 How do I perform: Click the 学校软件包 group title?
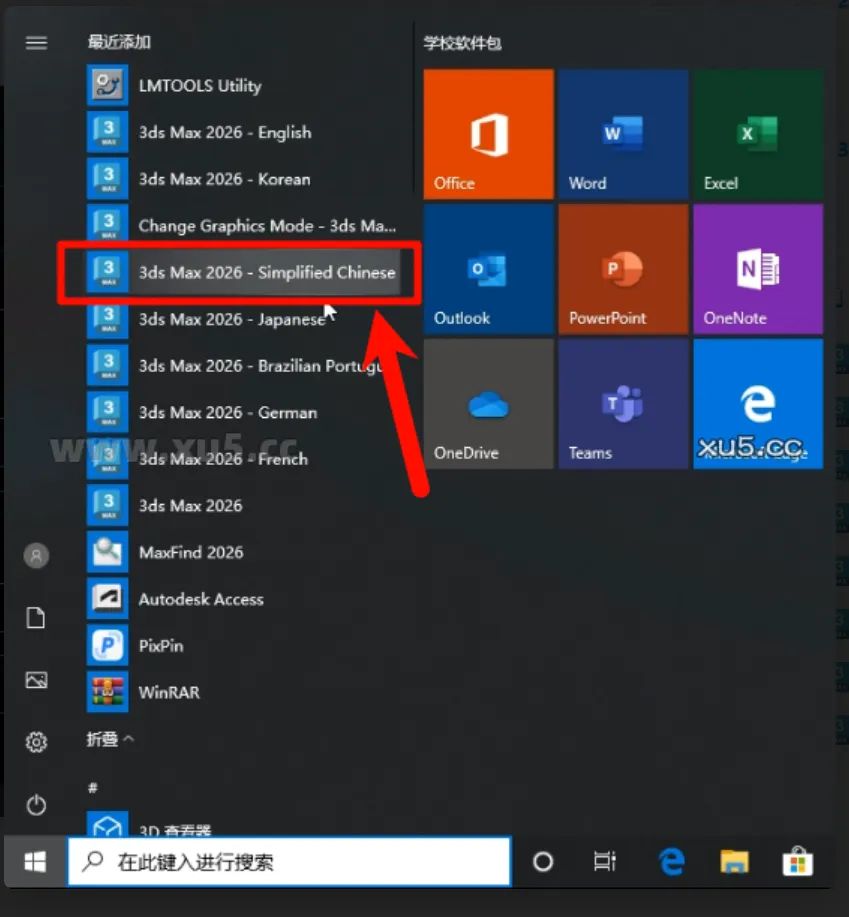pyautogui.click(x=463, y=43)
